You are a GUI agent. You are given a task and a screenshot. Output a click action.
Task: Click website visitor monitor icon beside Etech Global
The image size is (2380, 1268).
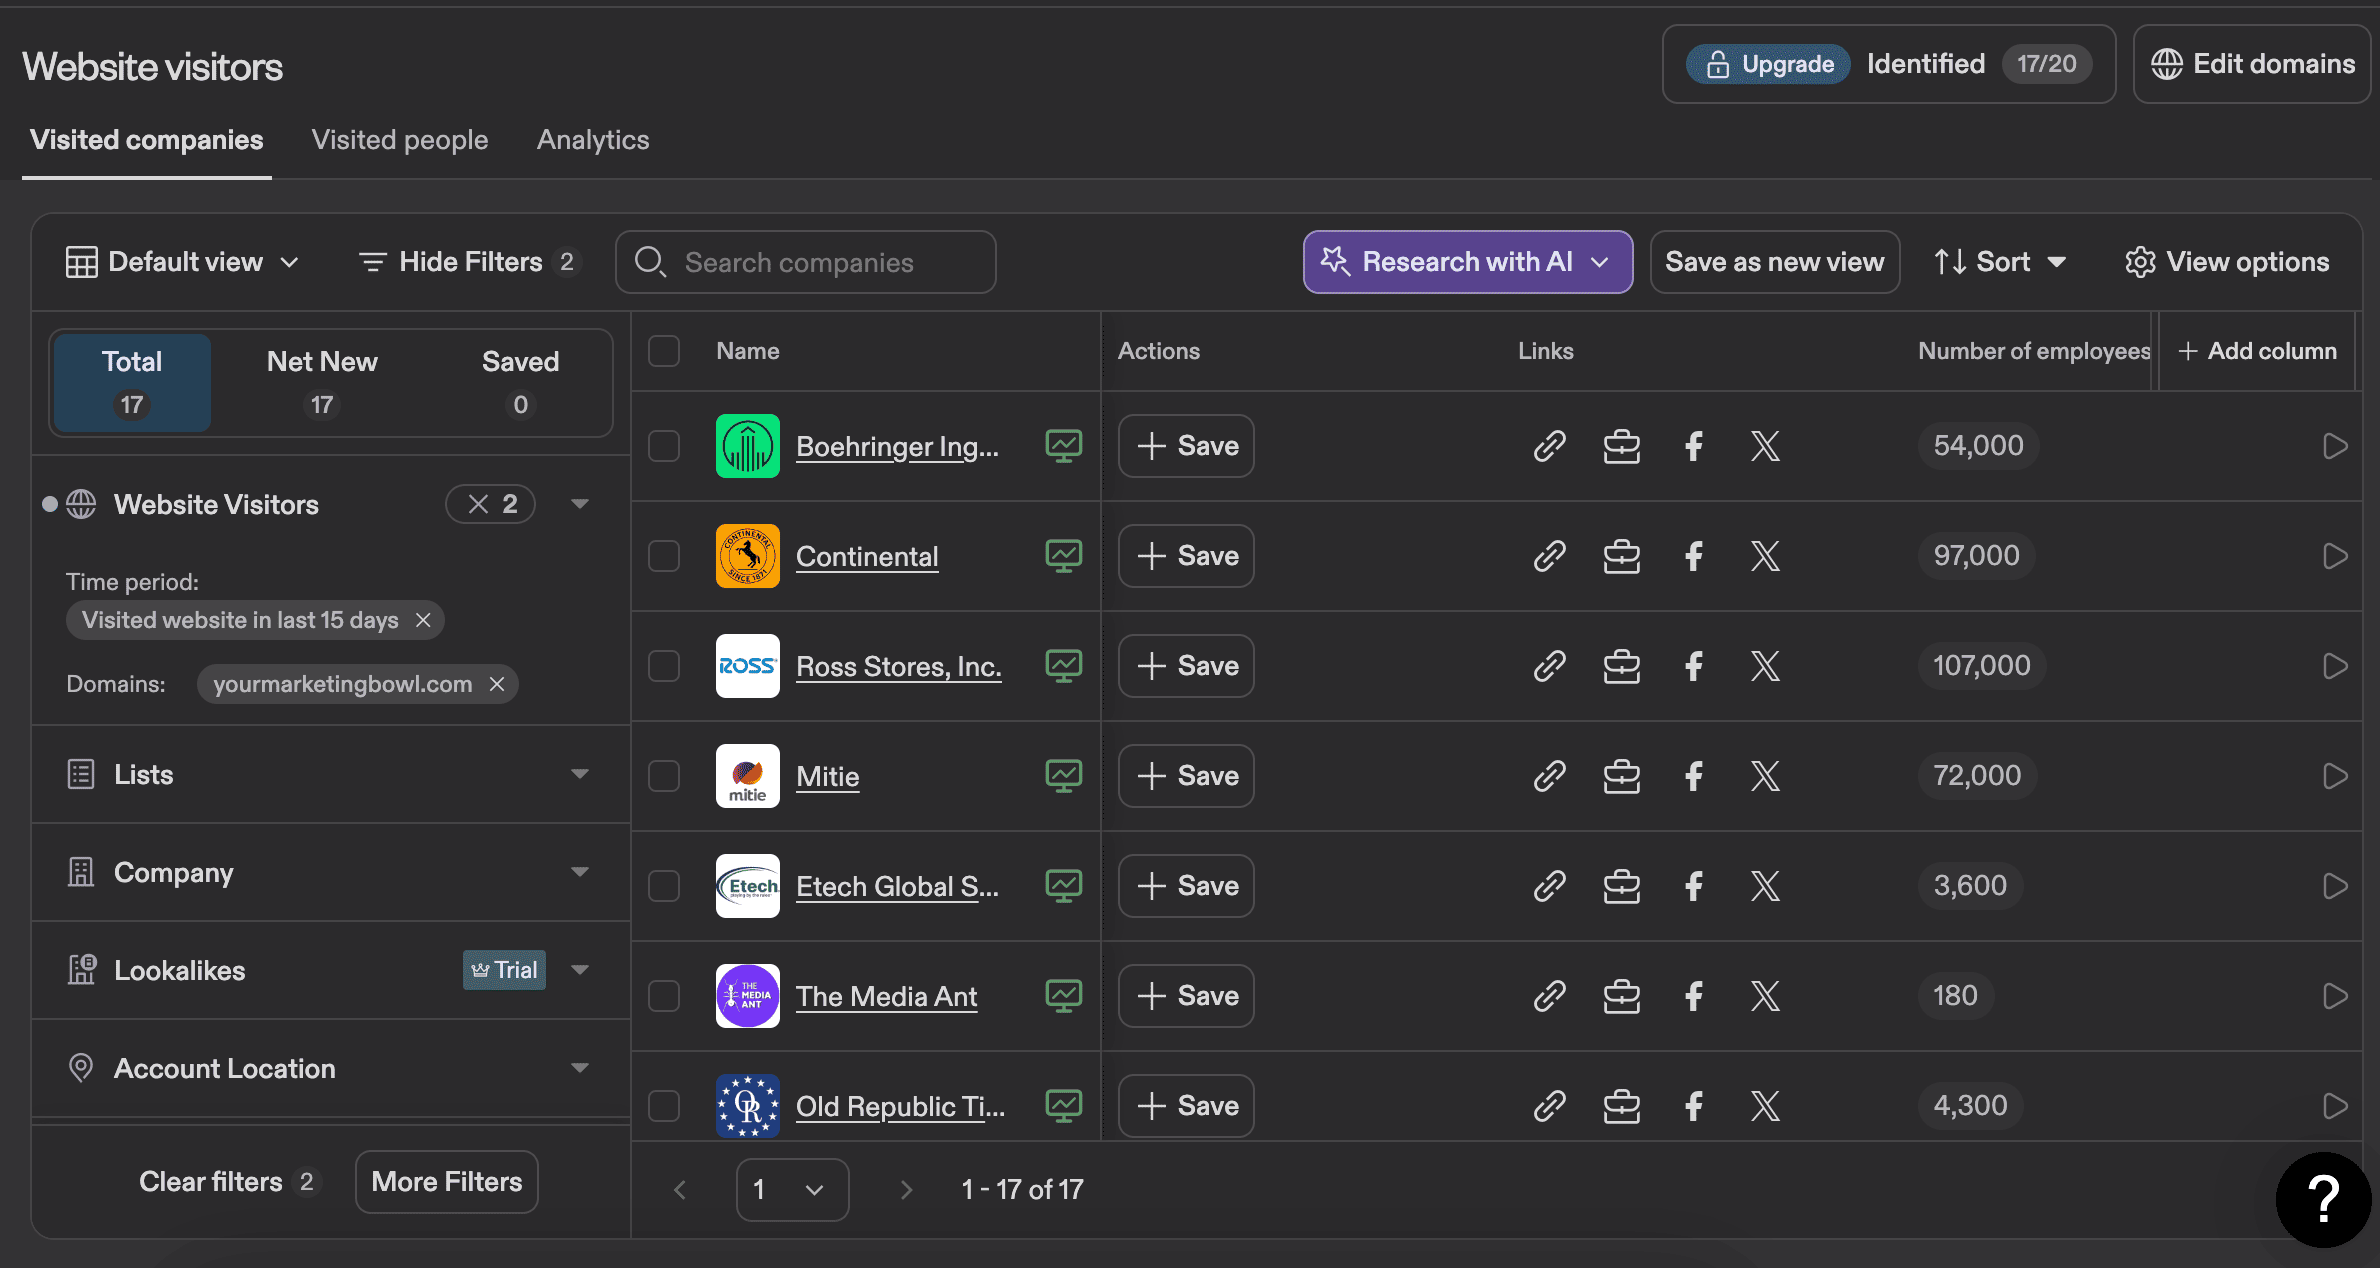(1063, 885)
